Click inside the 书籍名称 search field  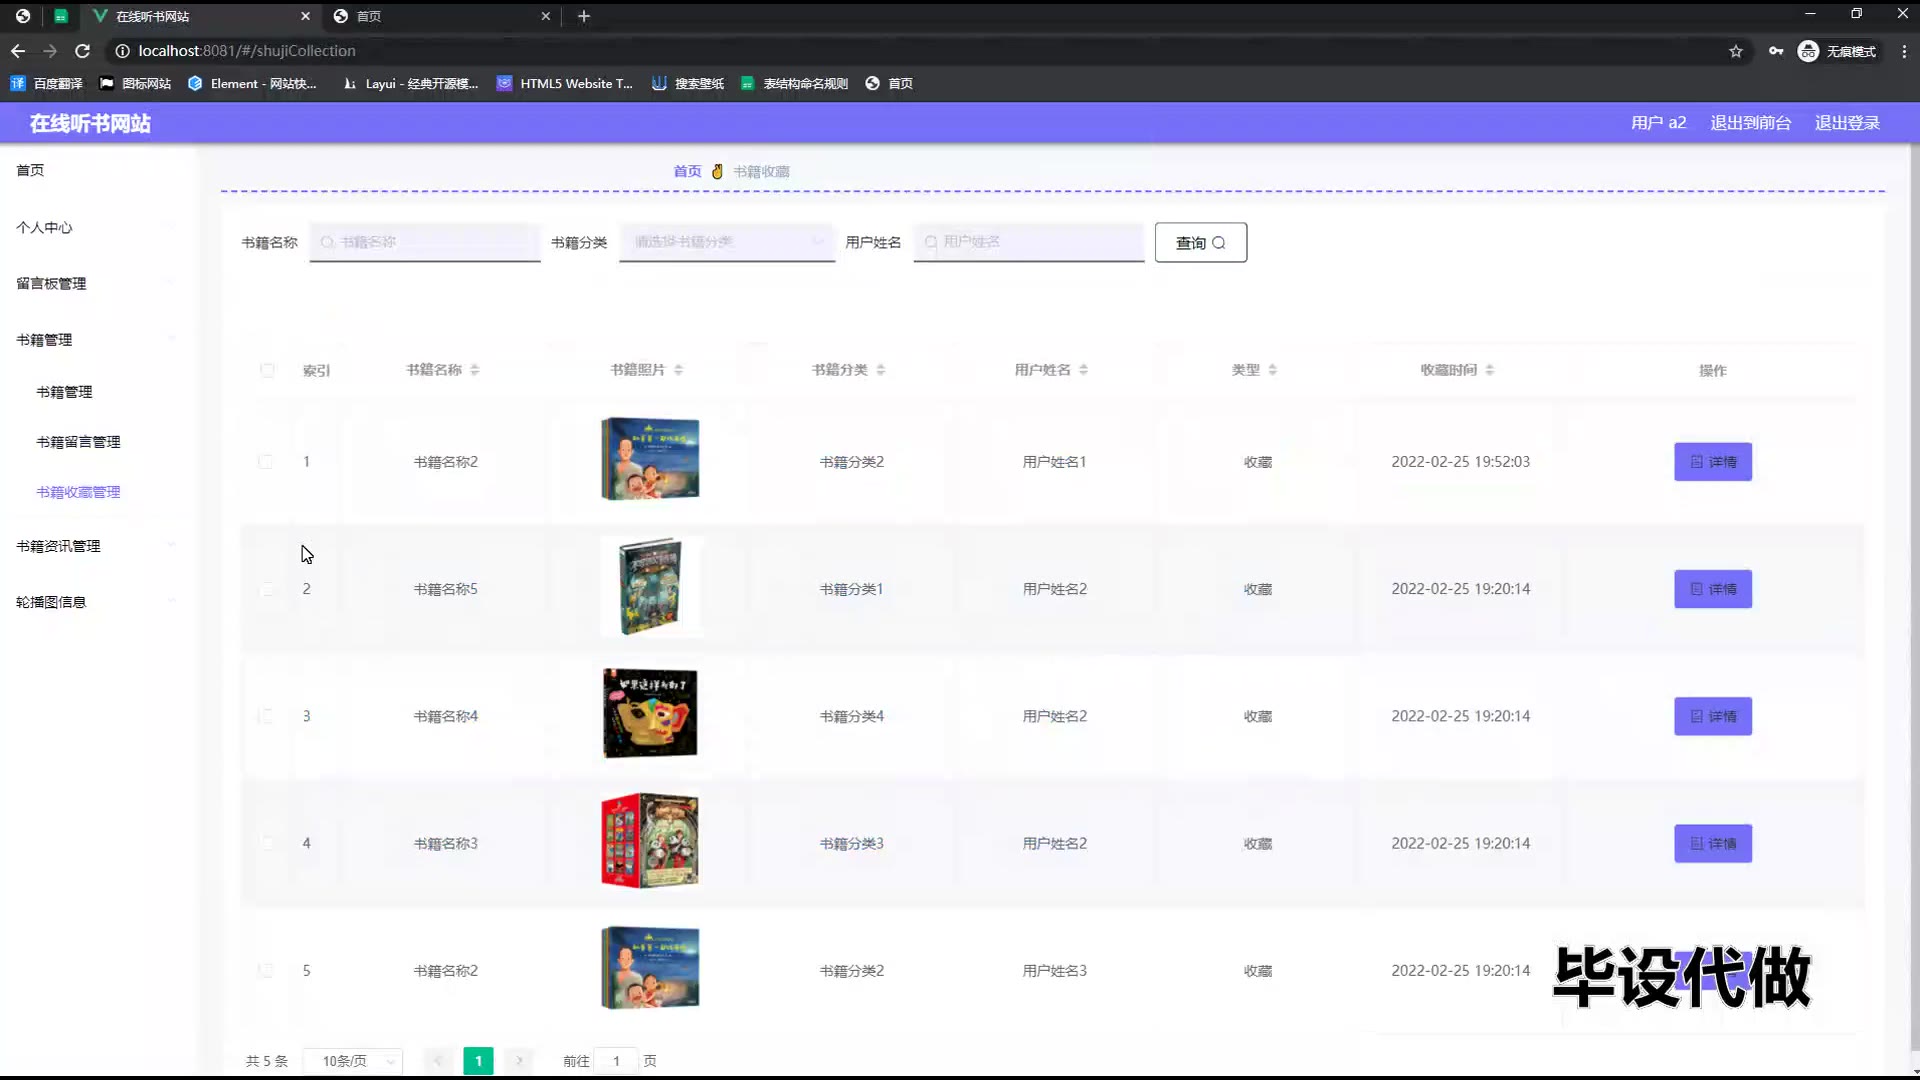pyautogui.click(x=425, y=242)
